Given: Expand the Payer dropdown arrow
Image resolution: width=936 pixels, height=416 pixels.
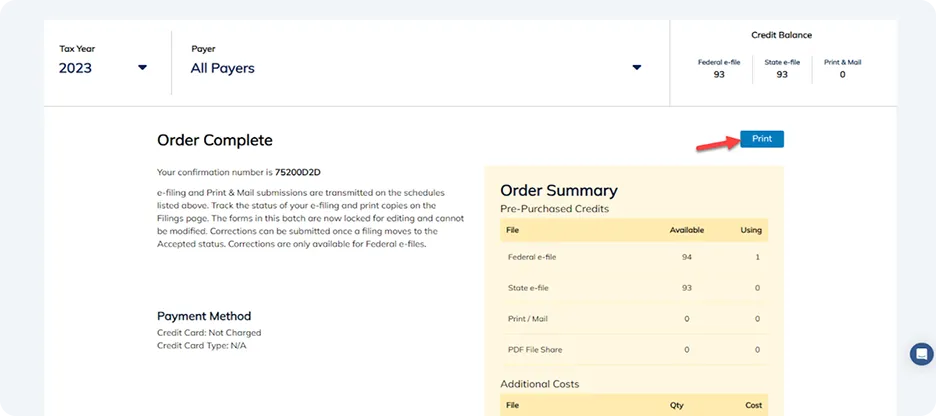Looking at the screenshot, I should tap(637, 68).
